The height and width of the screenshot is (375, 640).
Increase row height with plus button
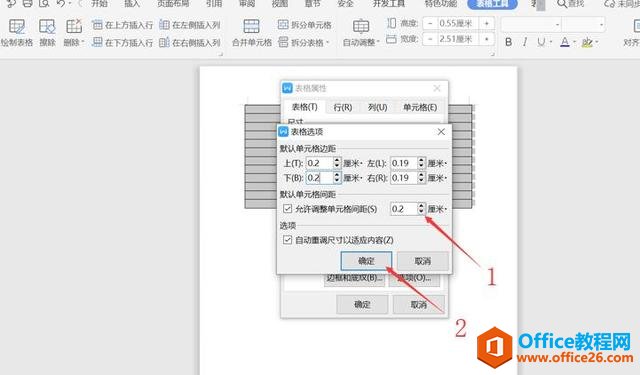point(487,24)
